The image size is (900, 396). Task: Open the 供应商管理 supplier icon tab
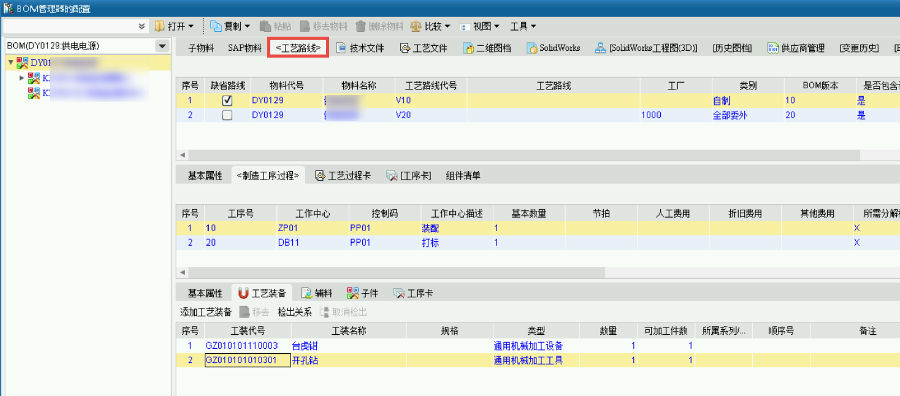pyautogui.click(x=773, y=48)
